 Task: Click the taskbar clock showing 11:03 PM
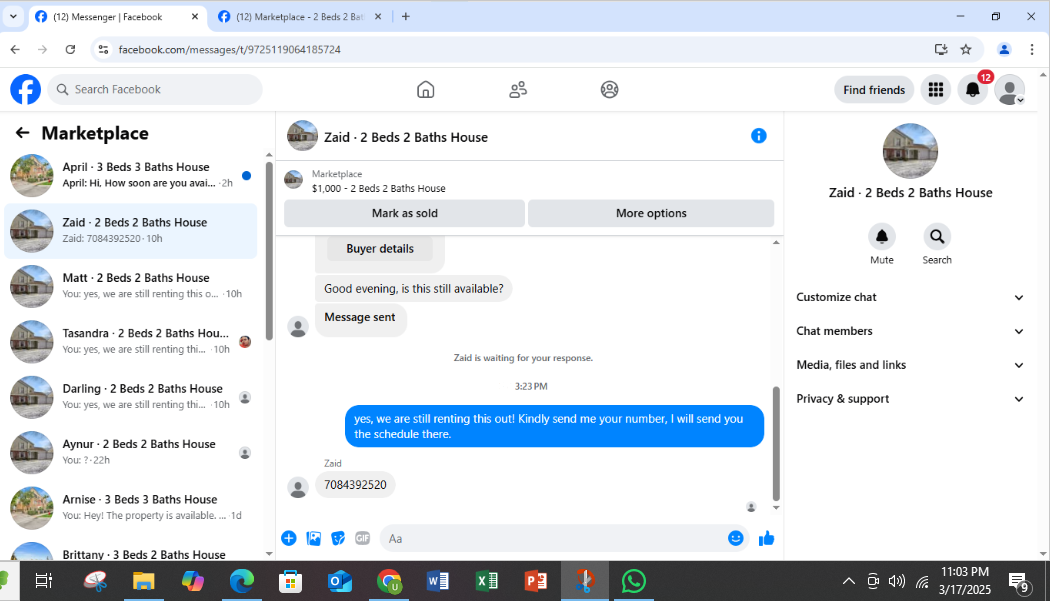[x=965, y=580]
